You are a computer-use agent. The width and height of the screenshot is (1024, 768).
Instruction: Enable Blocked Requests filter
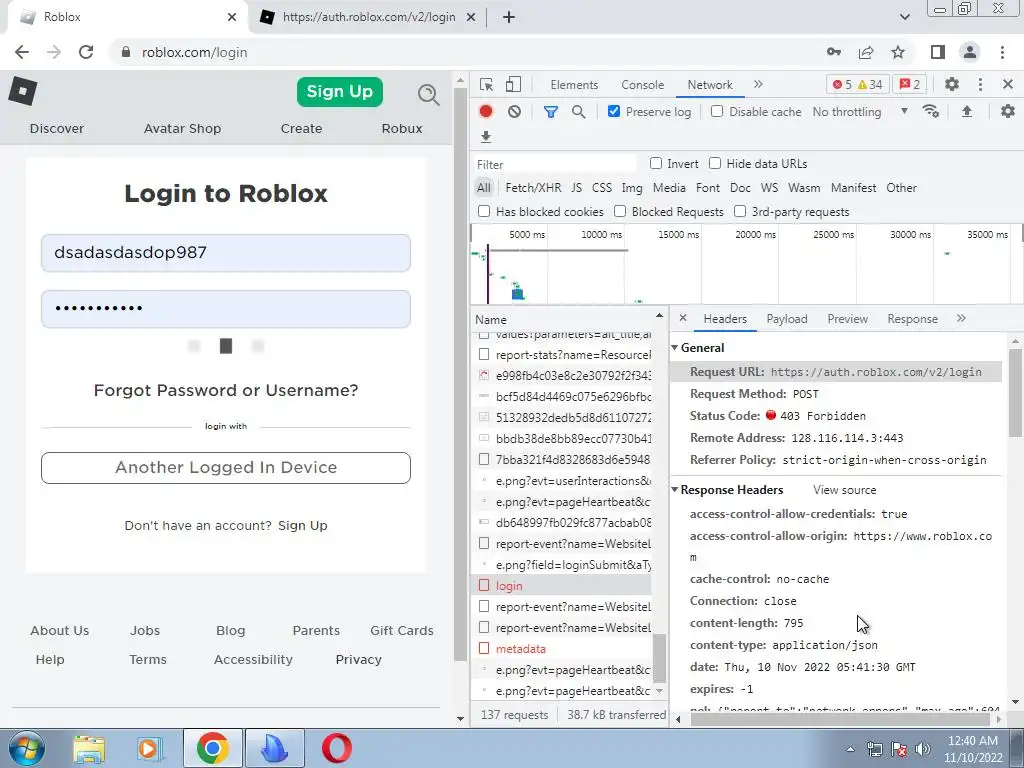(x=620, y=212)
